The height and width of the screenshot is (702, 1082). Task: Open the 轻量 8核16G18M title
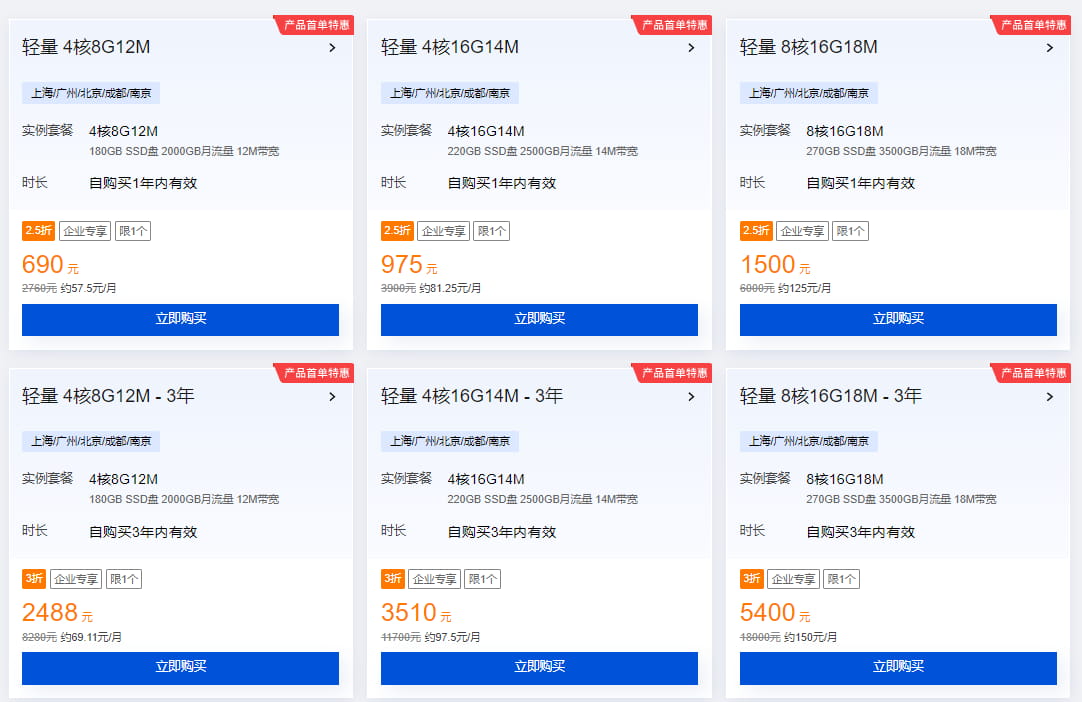pos(808,47)
